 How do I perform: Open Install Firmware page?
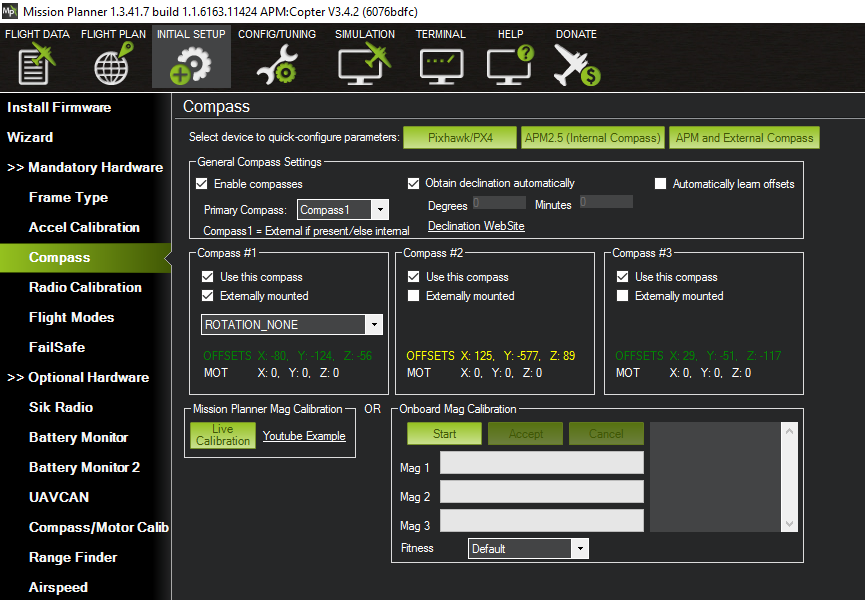pyautogui.click(x=59, y=108)
